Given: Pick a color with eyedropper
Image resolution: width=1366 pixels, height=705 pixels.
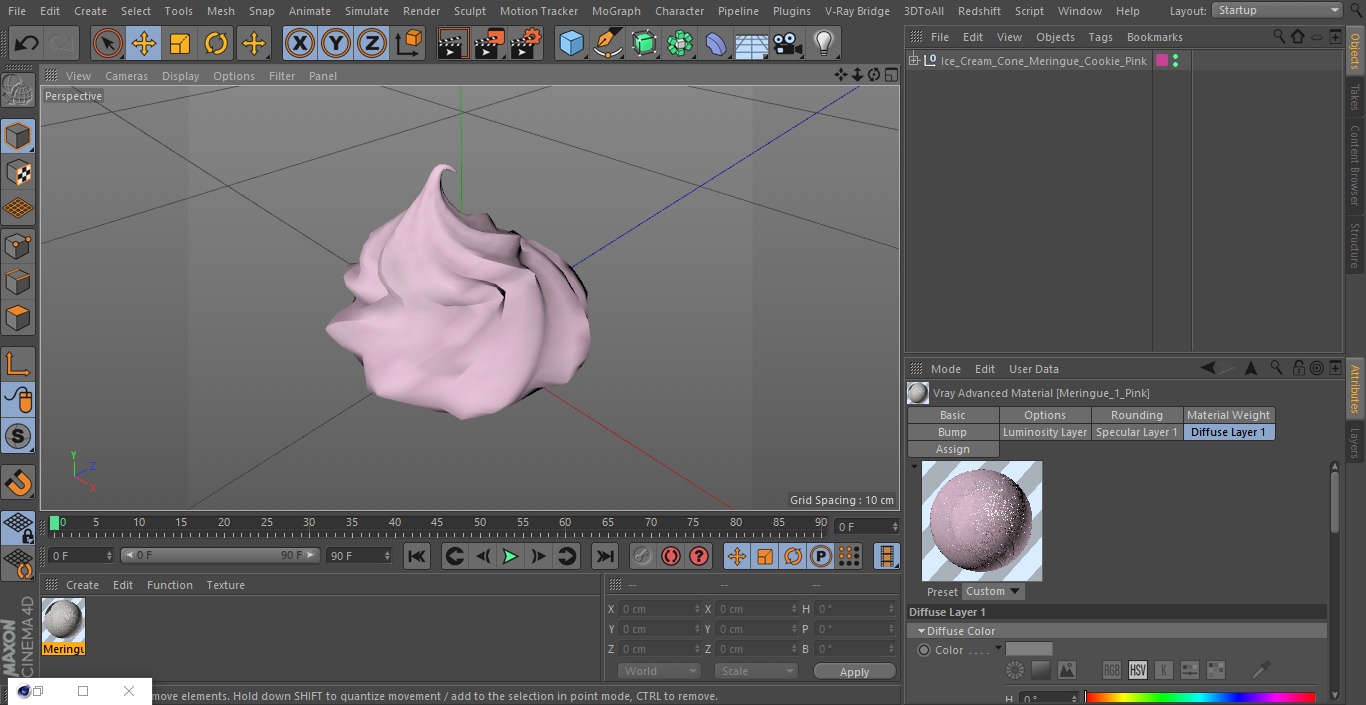Looking at the screenshot, I should [1262, 670].
